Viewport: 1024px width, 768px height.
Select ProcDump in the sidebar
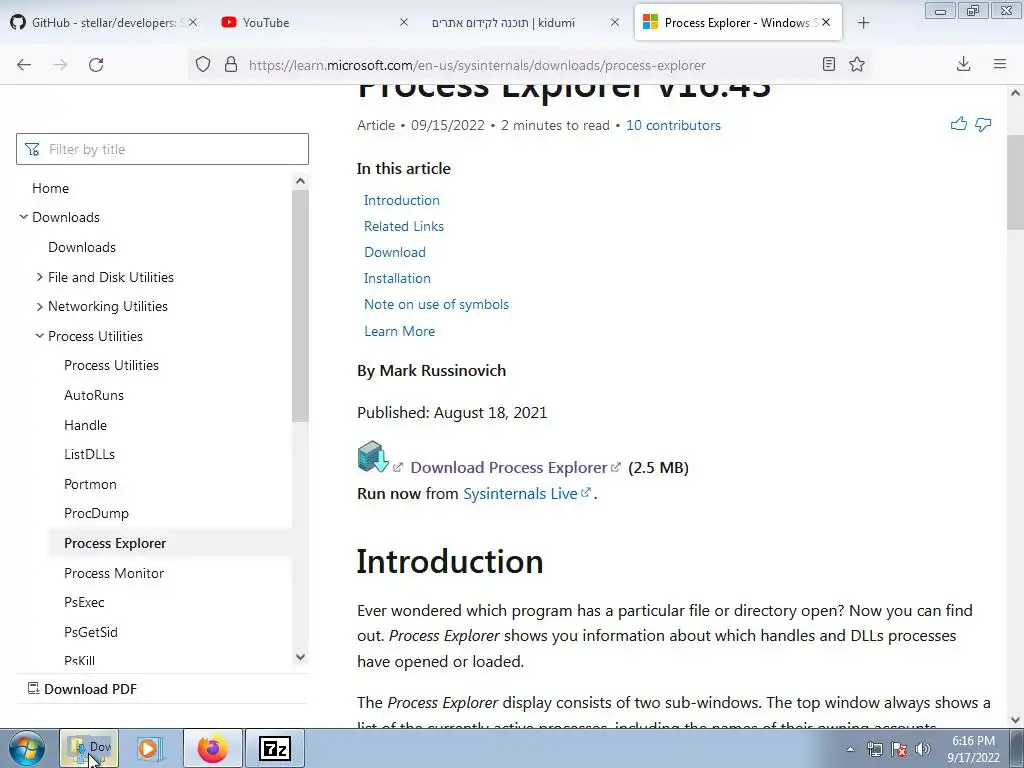96,513
